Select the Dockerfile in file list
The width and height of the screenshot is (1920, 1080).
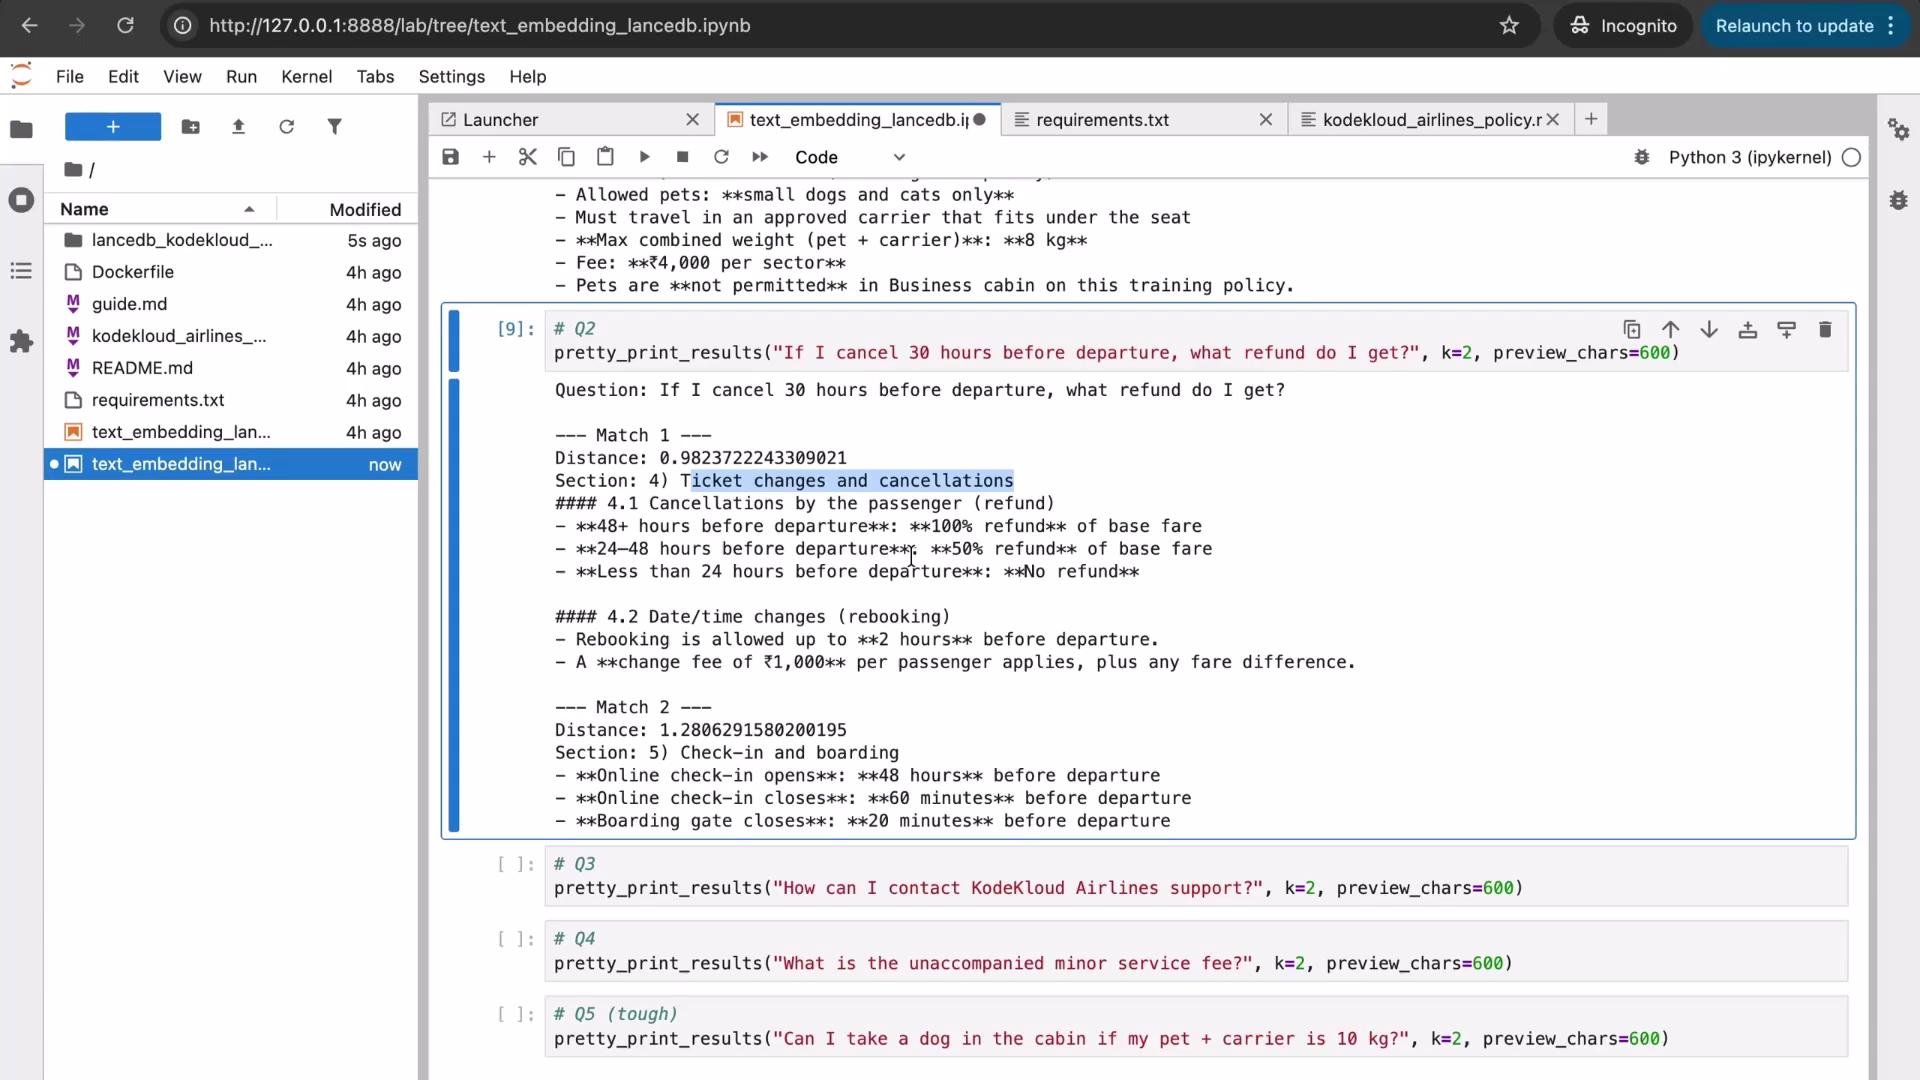click(231, 272)
